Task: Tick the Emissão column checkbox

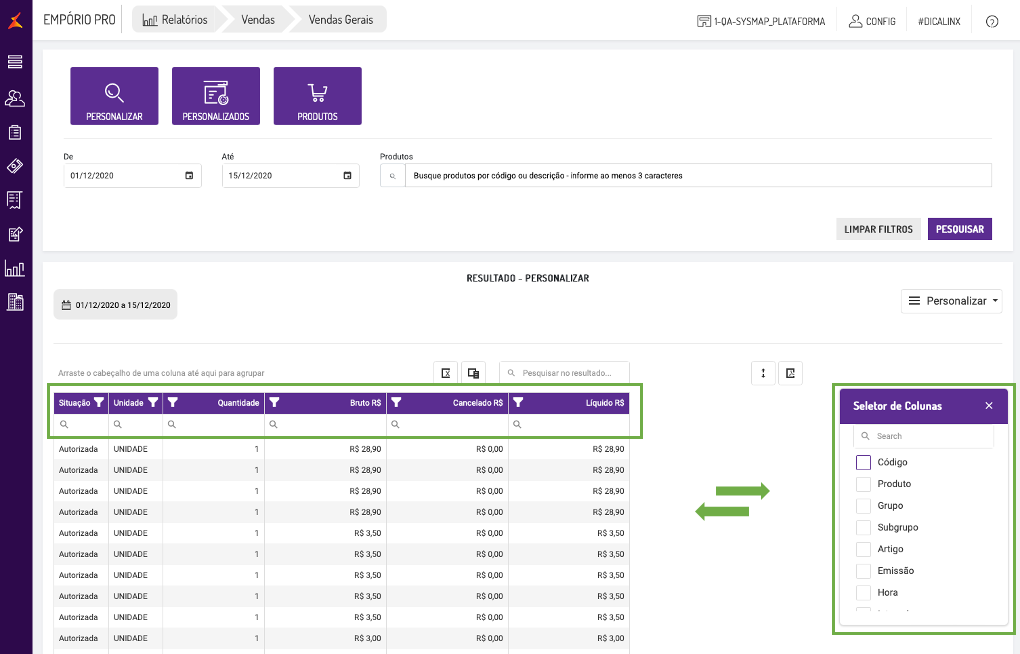Action: 863,571
